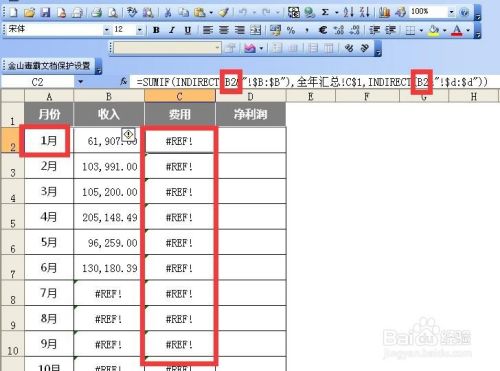The width and height of the screenshot is (500, 371).
Task: Paste with the clipboard icon
Action: pos(199,13)
